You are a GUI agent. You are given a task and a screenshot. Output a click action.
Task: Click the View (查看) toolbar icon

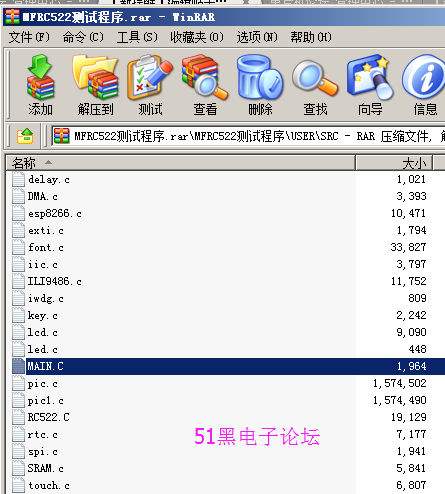click(x=205, y=77)
